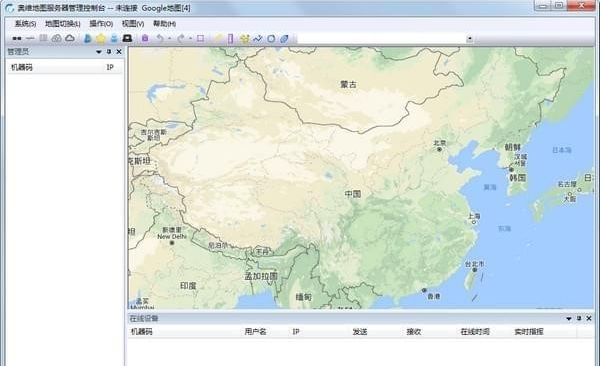Click the purple clipboard icon
Viewport: 601px width, 366px height.
tap(145, 38)
